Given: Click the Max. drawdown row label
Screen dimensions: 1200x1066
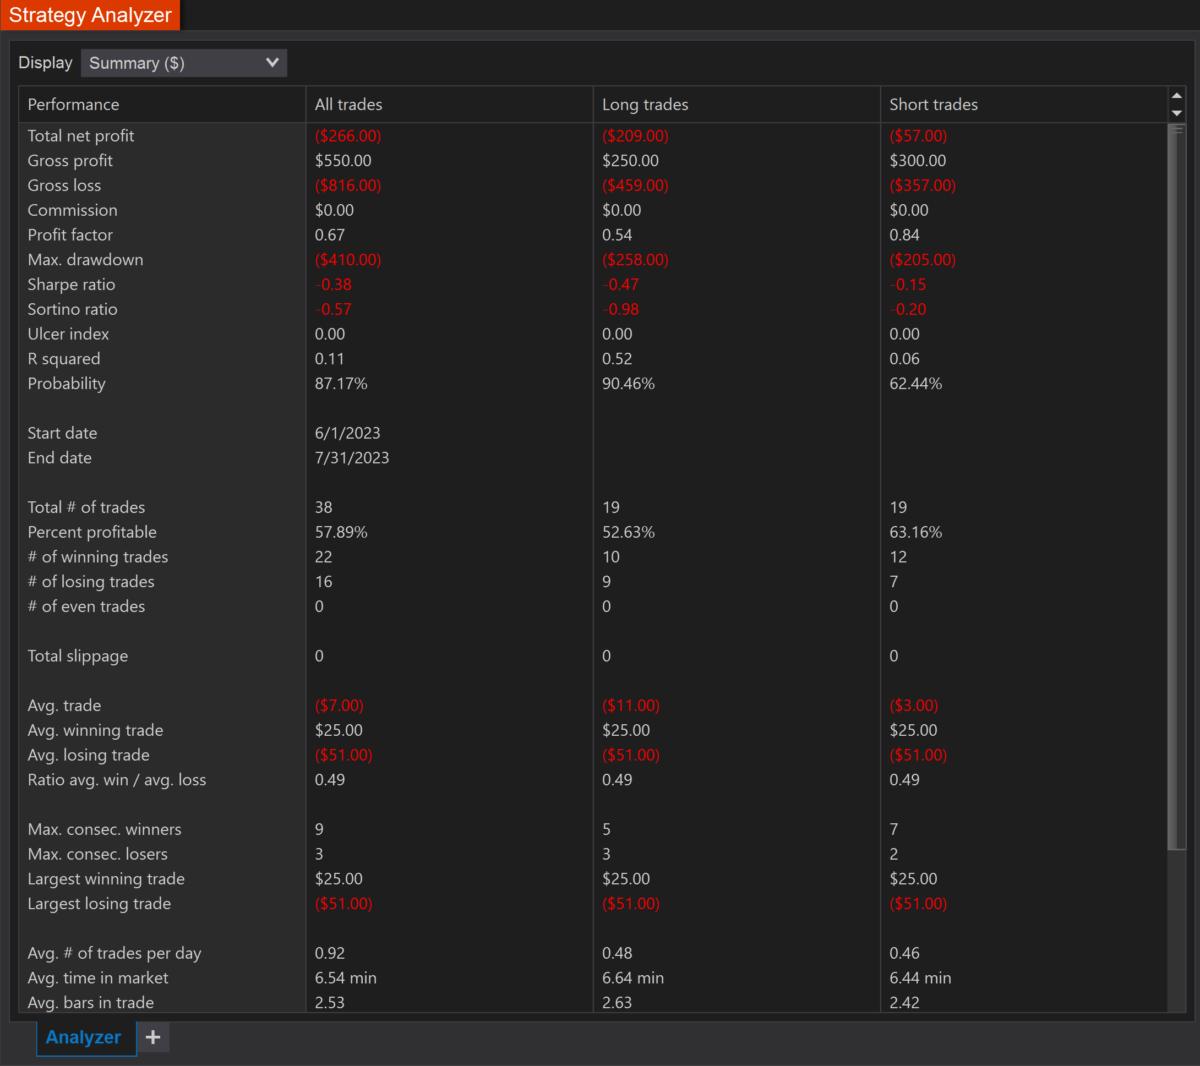Looking at the screenshot, I should click(x=85, y=260).
